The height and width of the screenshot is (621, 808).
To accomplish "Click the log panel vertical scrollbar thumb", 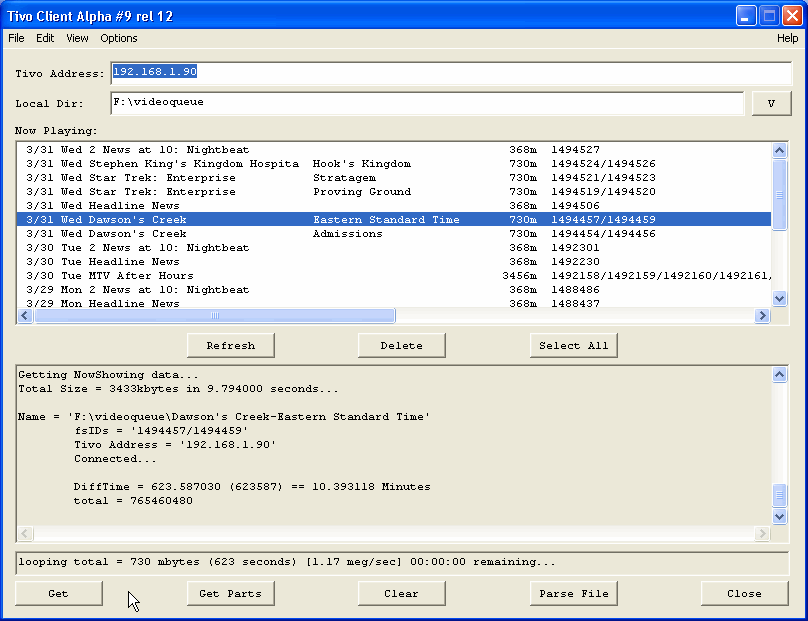I will (780, 495).
